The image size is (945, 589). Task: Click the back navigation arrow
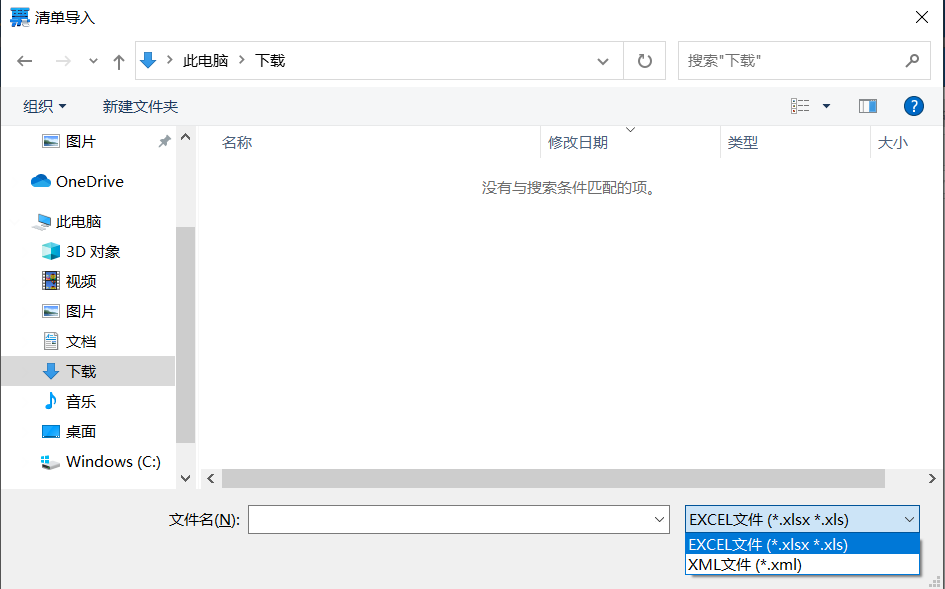click(25, 61)
